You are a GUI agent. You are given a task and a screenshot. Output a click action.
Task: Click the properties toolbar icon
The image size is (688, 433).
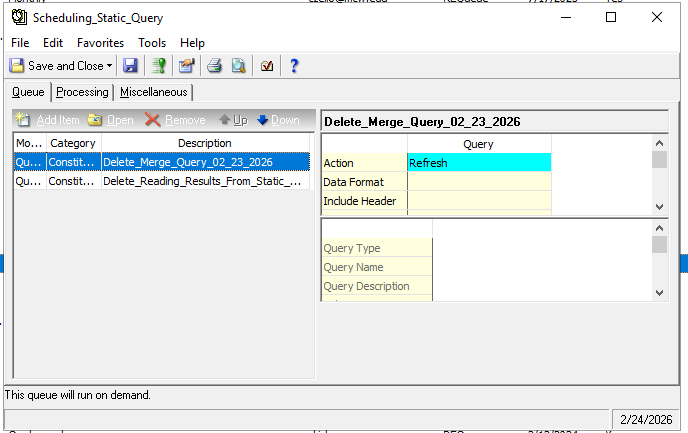coord(186,66)
